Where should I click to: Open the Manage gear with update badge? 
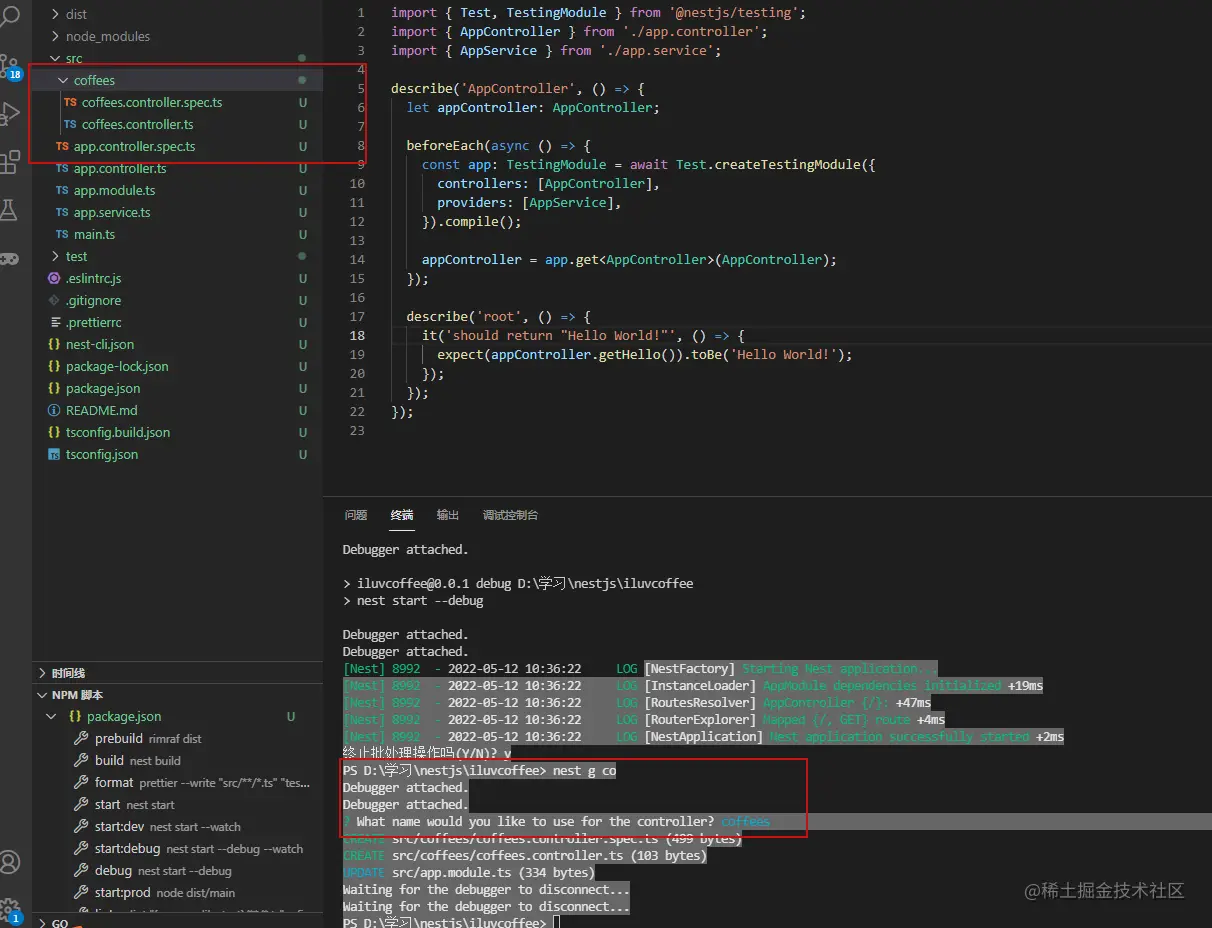point(10,911)
